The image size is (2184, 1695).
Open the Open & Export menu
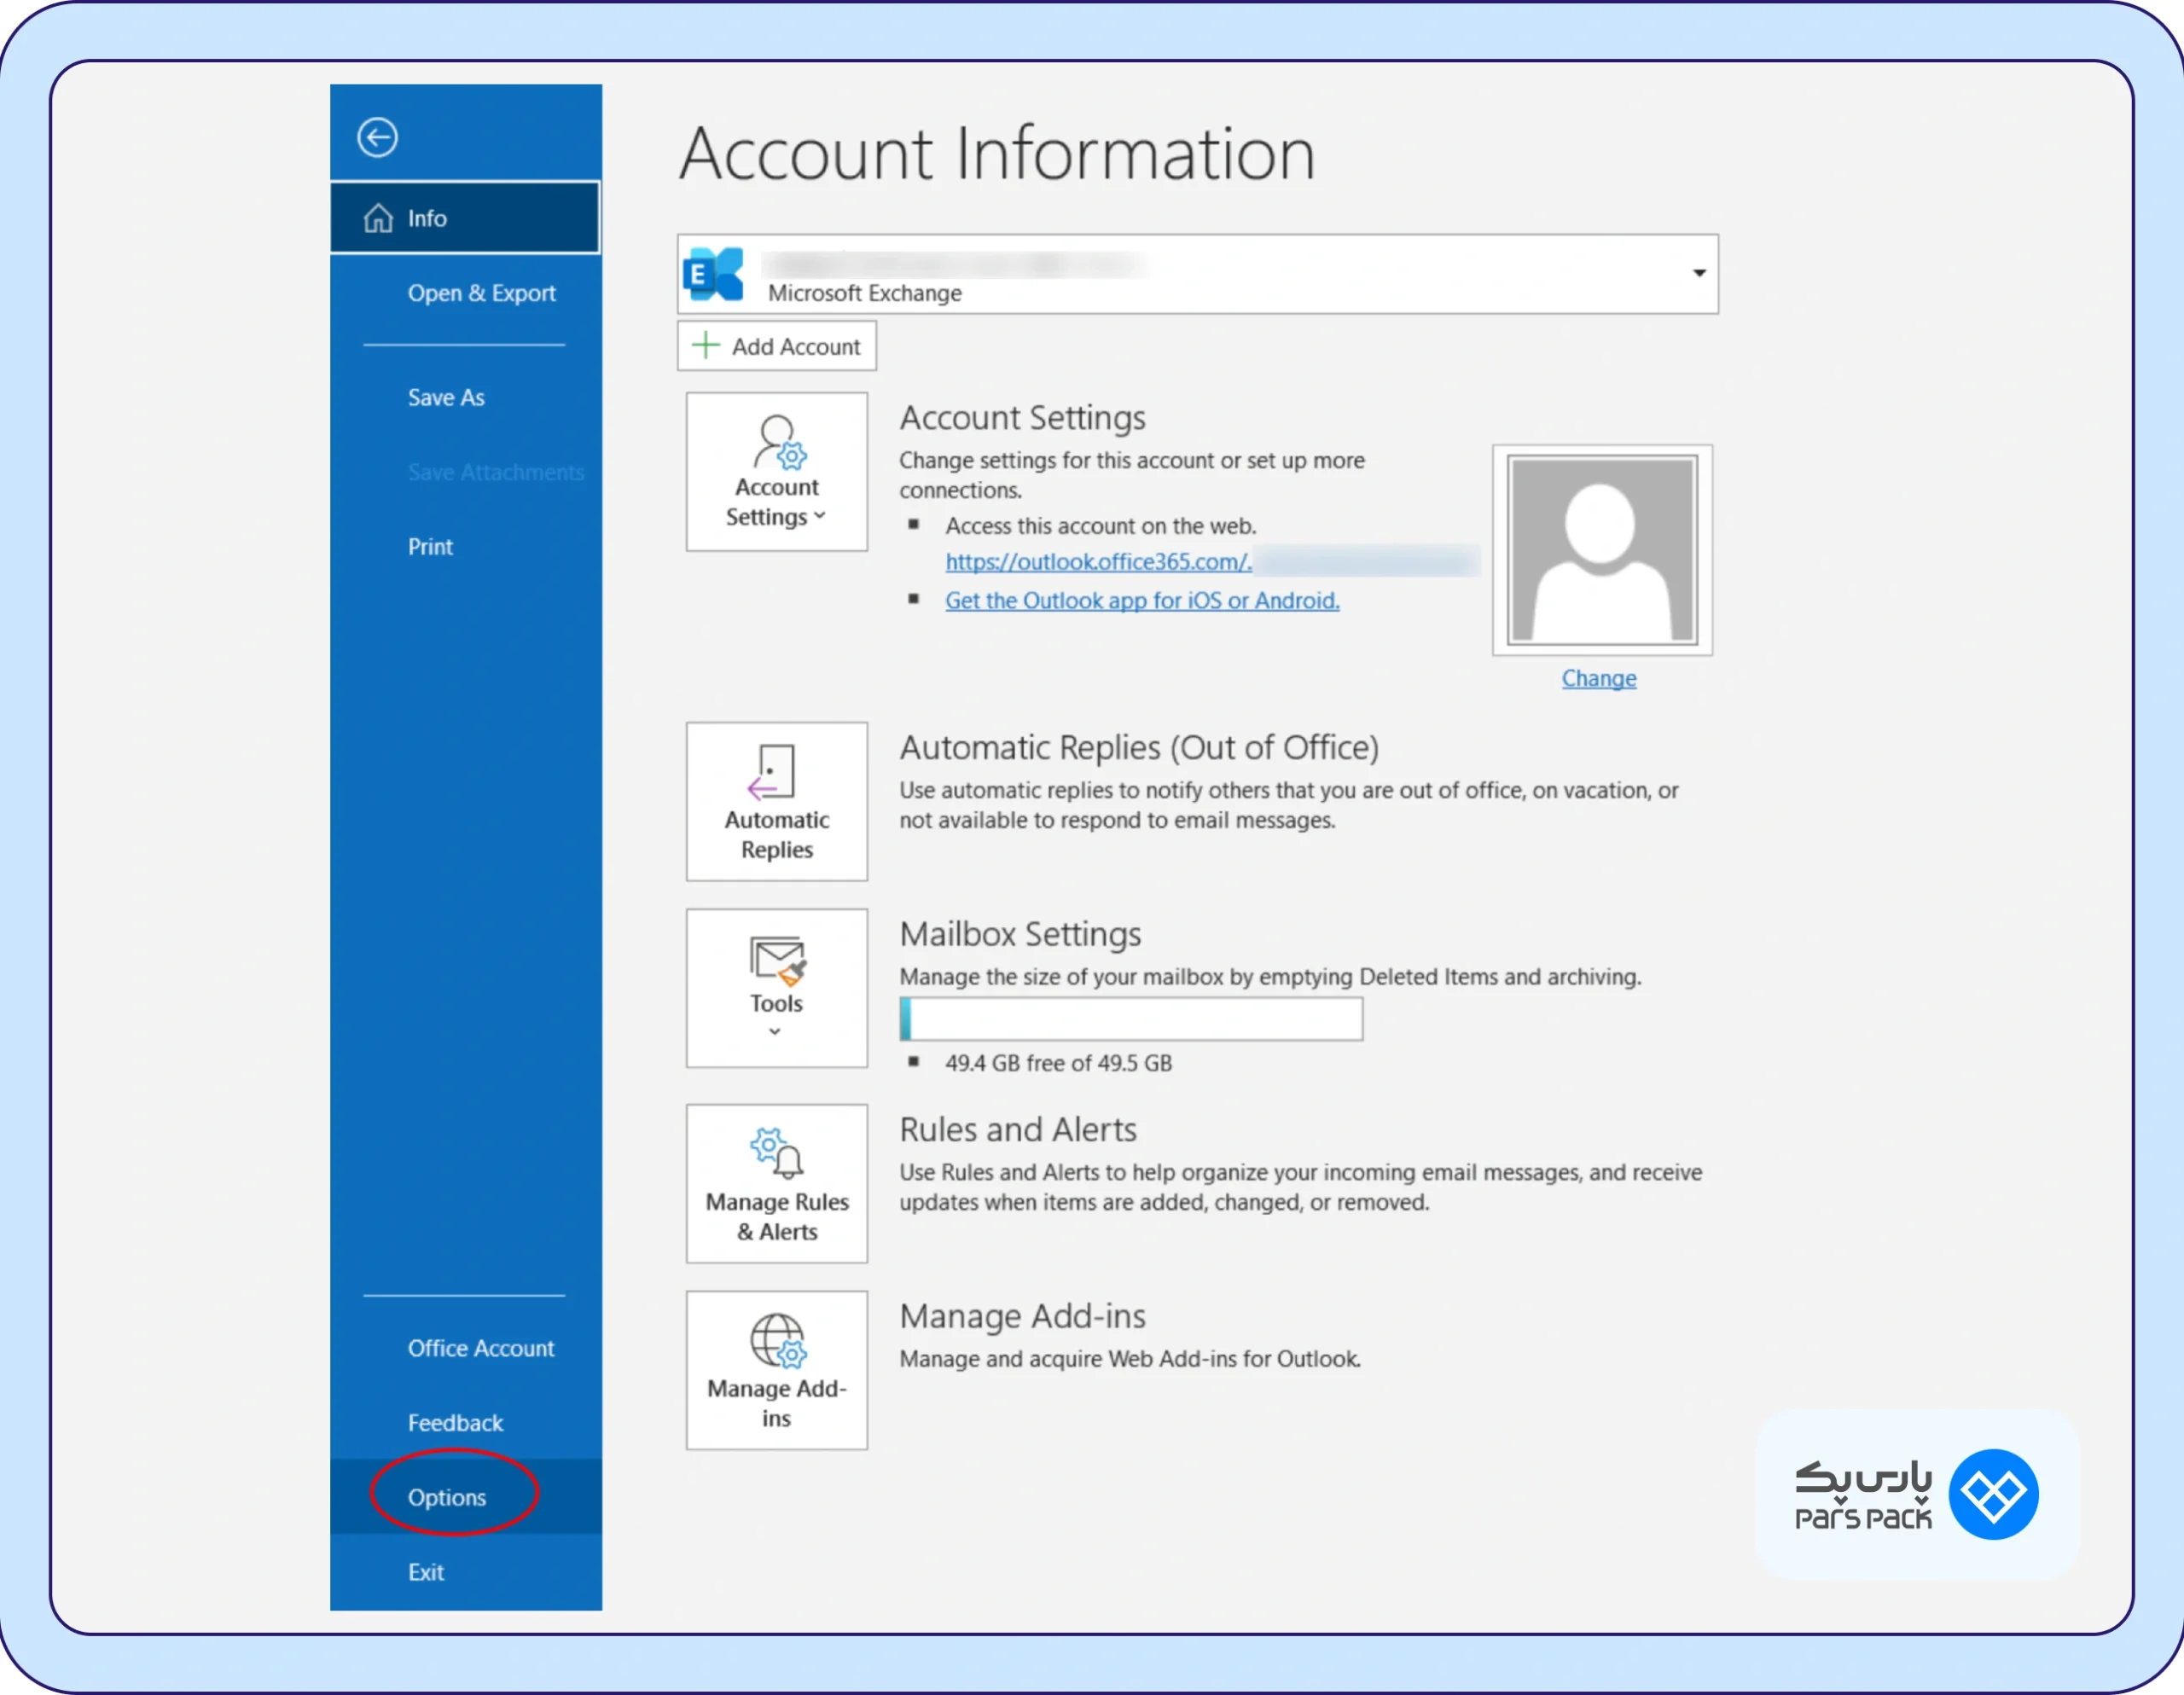481,293
